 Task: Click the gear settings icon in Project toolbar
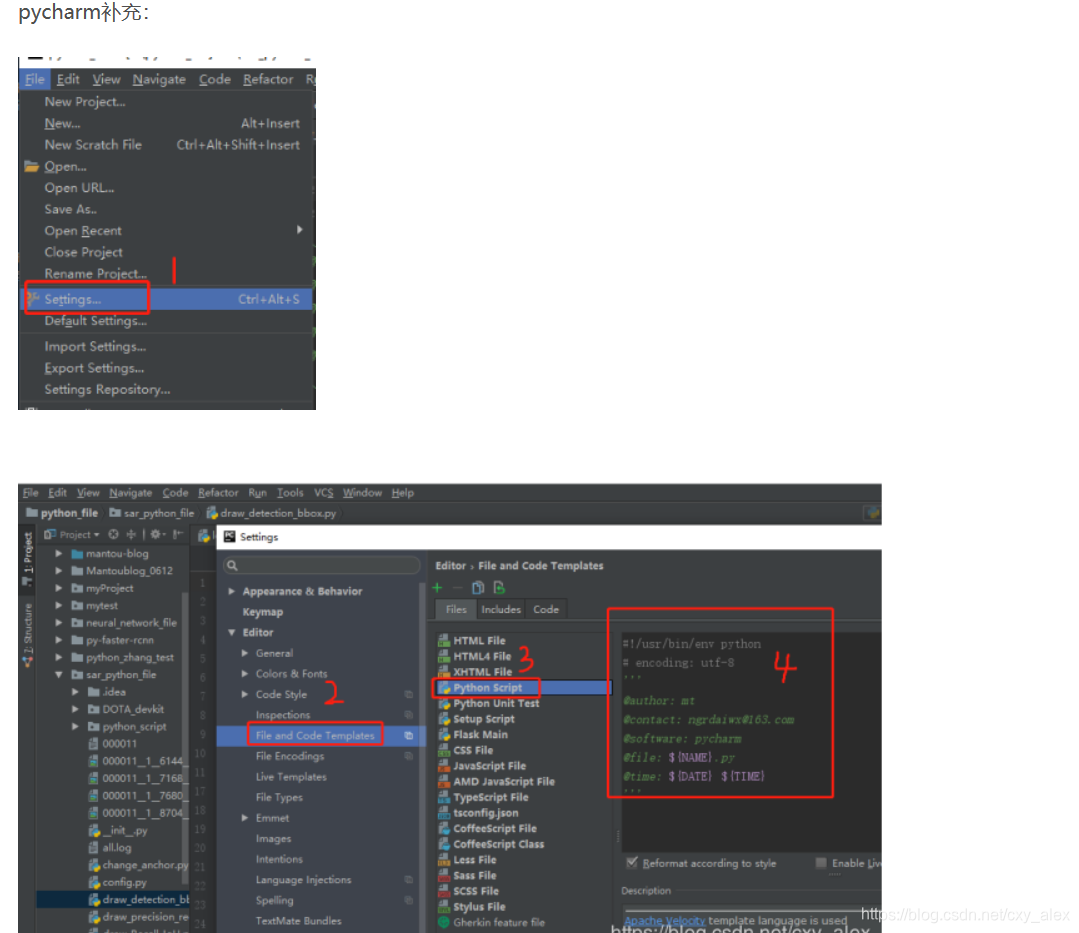(158, 534)
